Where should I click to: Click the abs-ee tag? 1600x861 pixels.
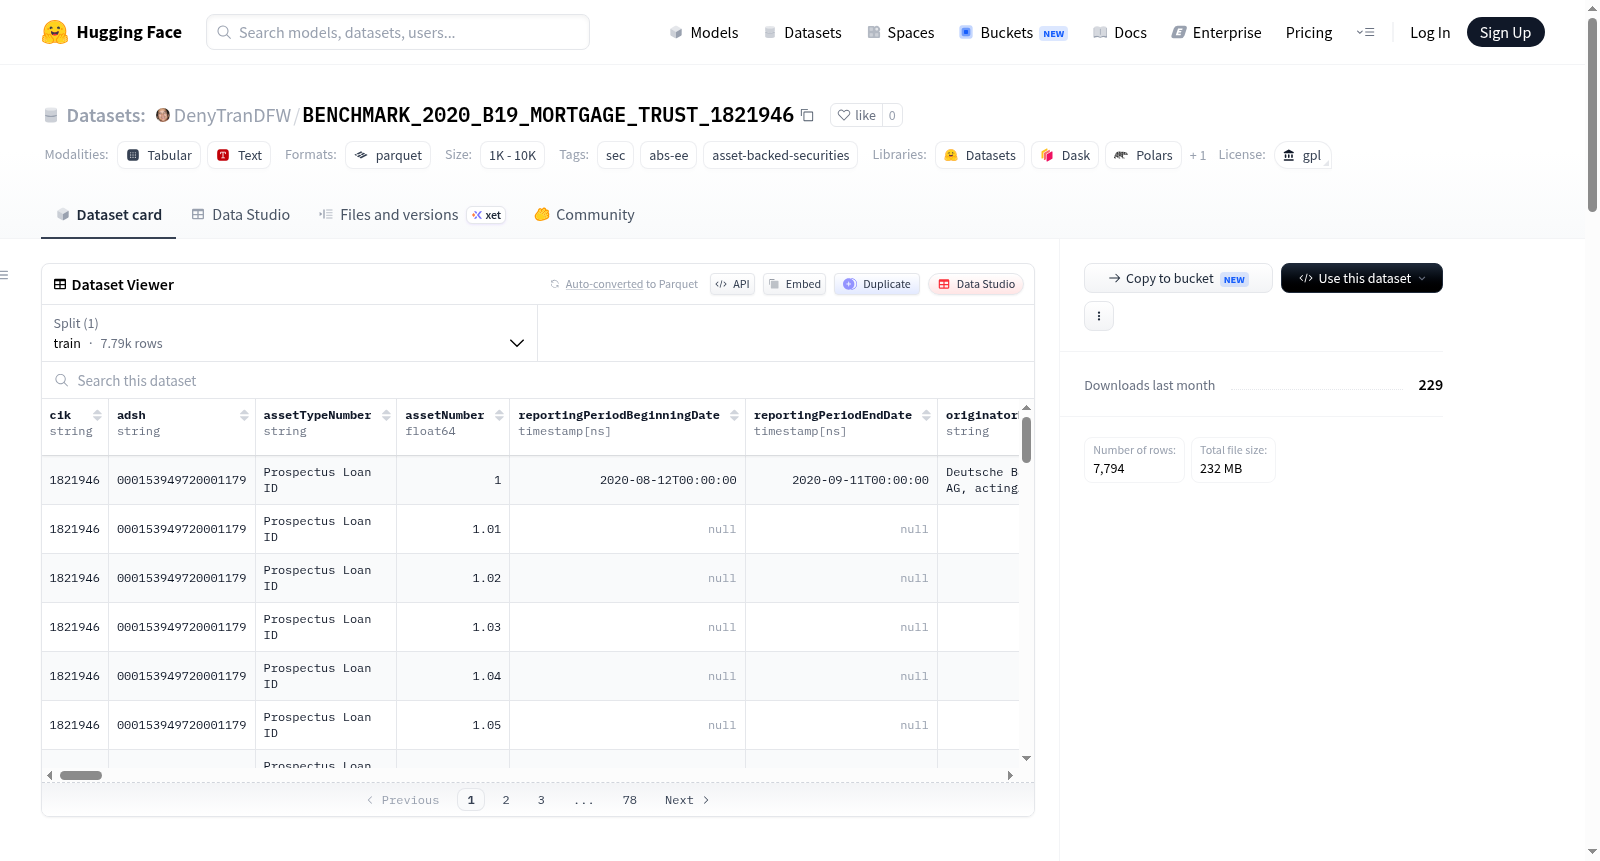[x=669, y=155]
